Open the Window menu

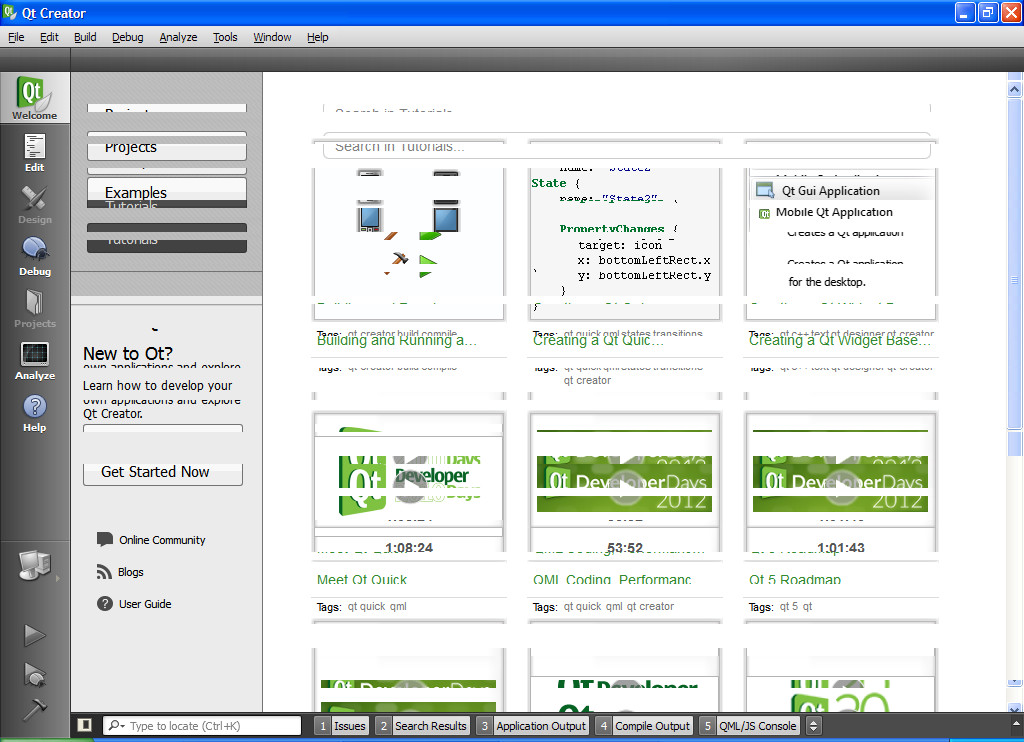pyautogui.click(x=272, y=37)
